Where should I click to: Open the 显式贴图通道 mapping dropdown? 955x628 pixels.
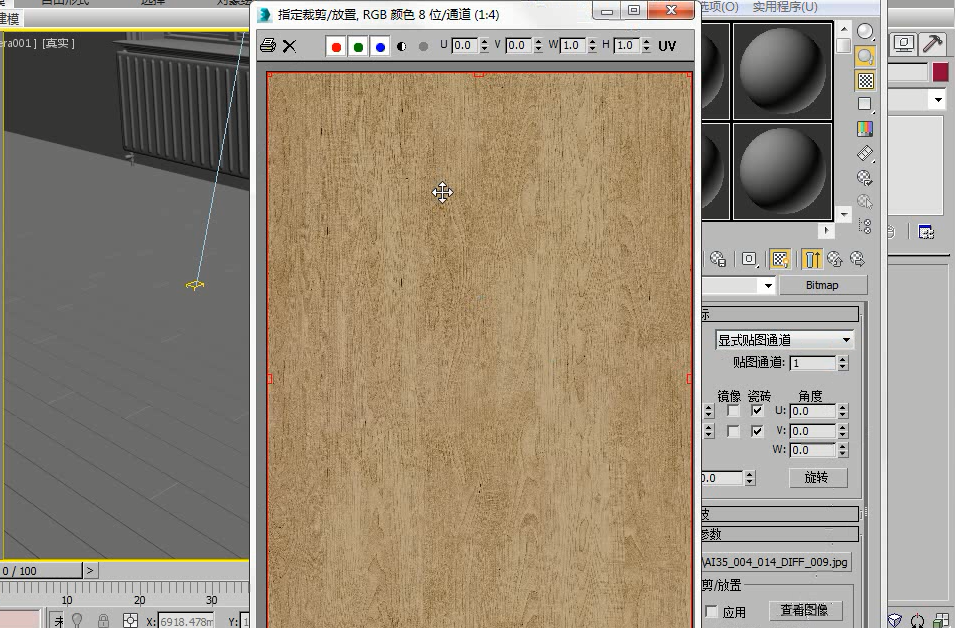point(784,340)
